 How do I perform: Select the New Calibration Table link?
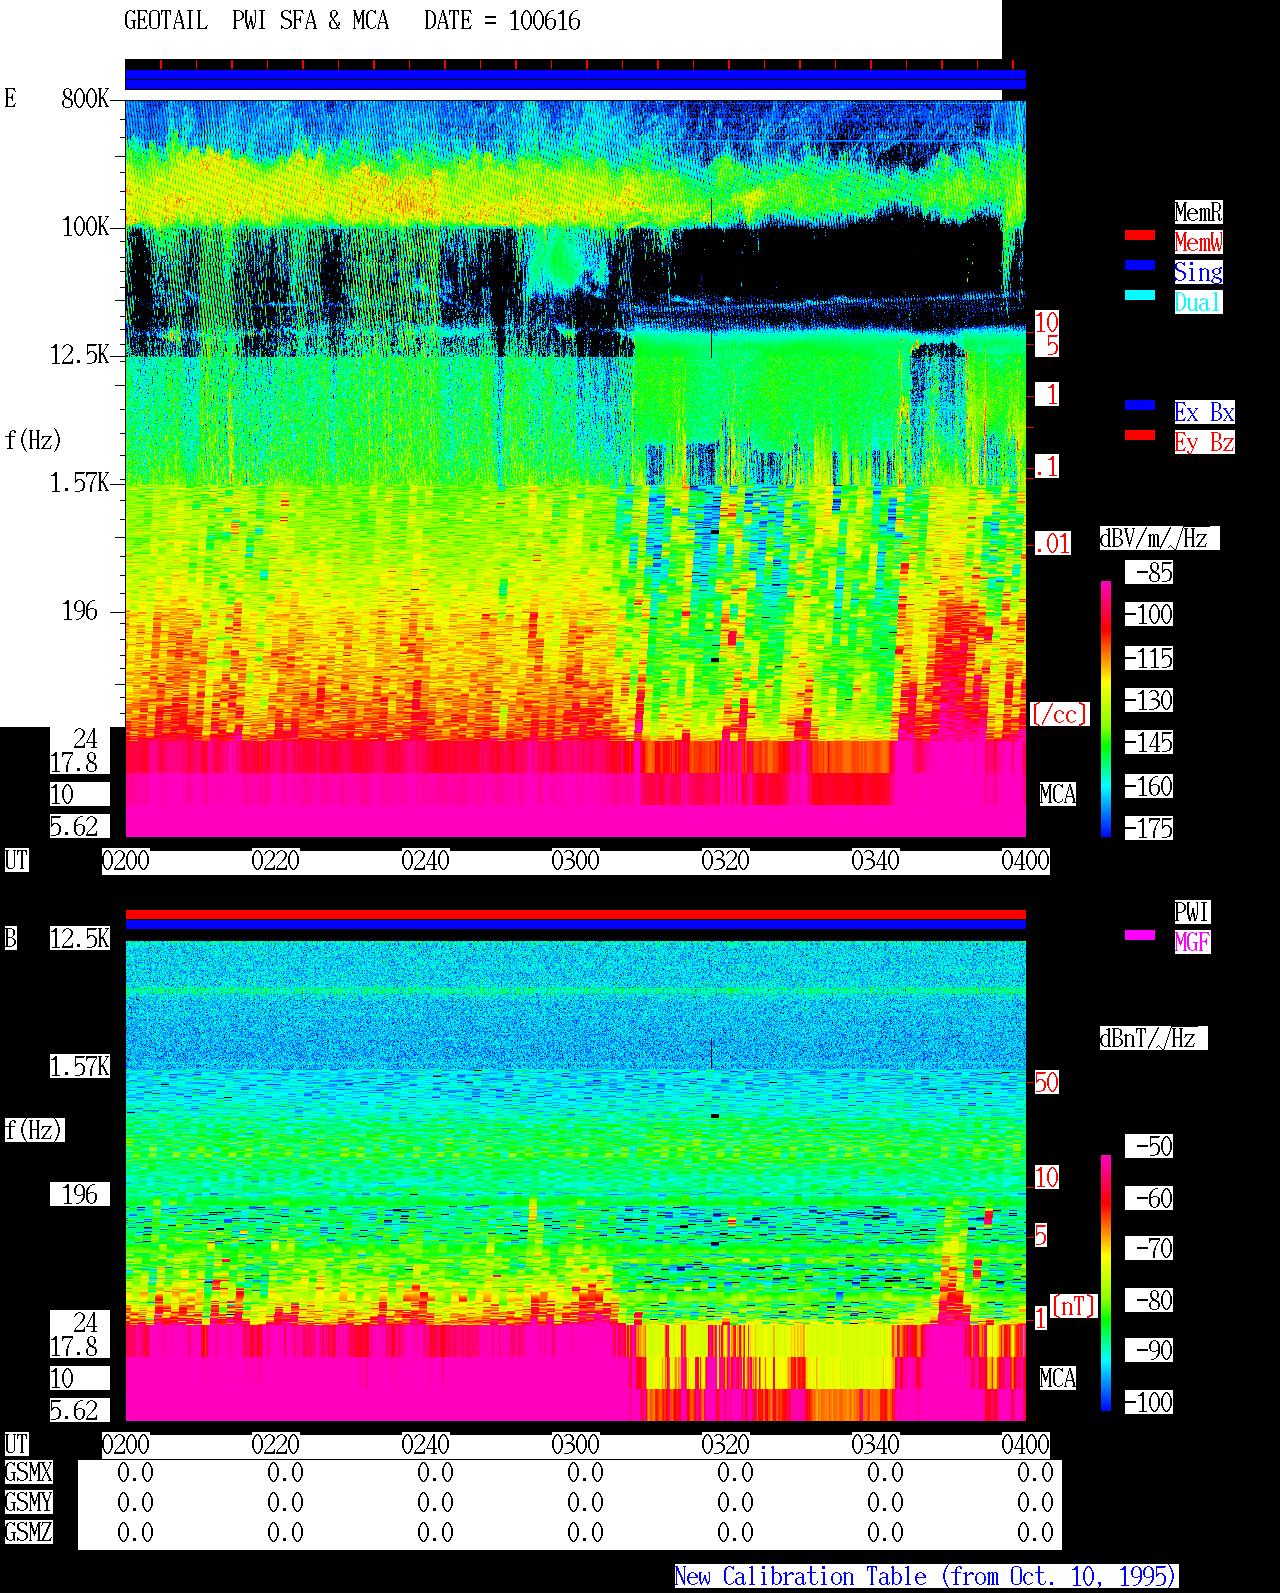point(926,1577)
